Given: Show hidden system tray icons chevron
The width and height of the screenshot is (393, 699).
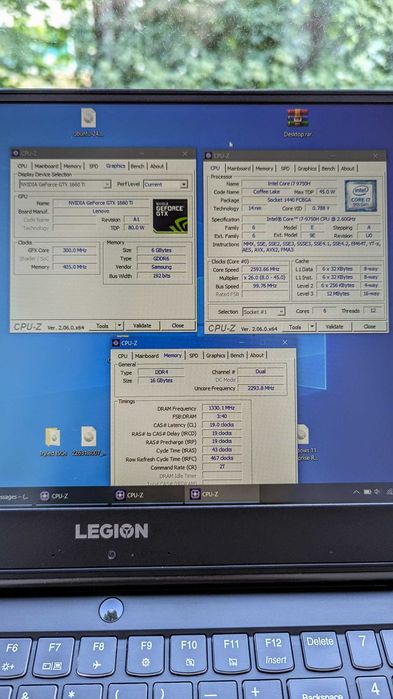Looking at the screenshot, I should point(356,492).
